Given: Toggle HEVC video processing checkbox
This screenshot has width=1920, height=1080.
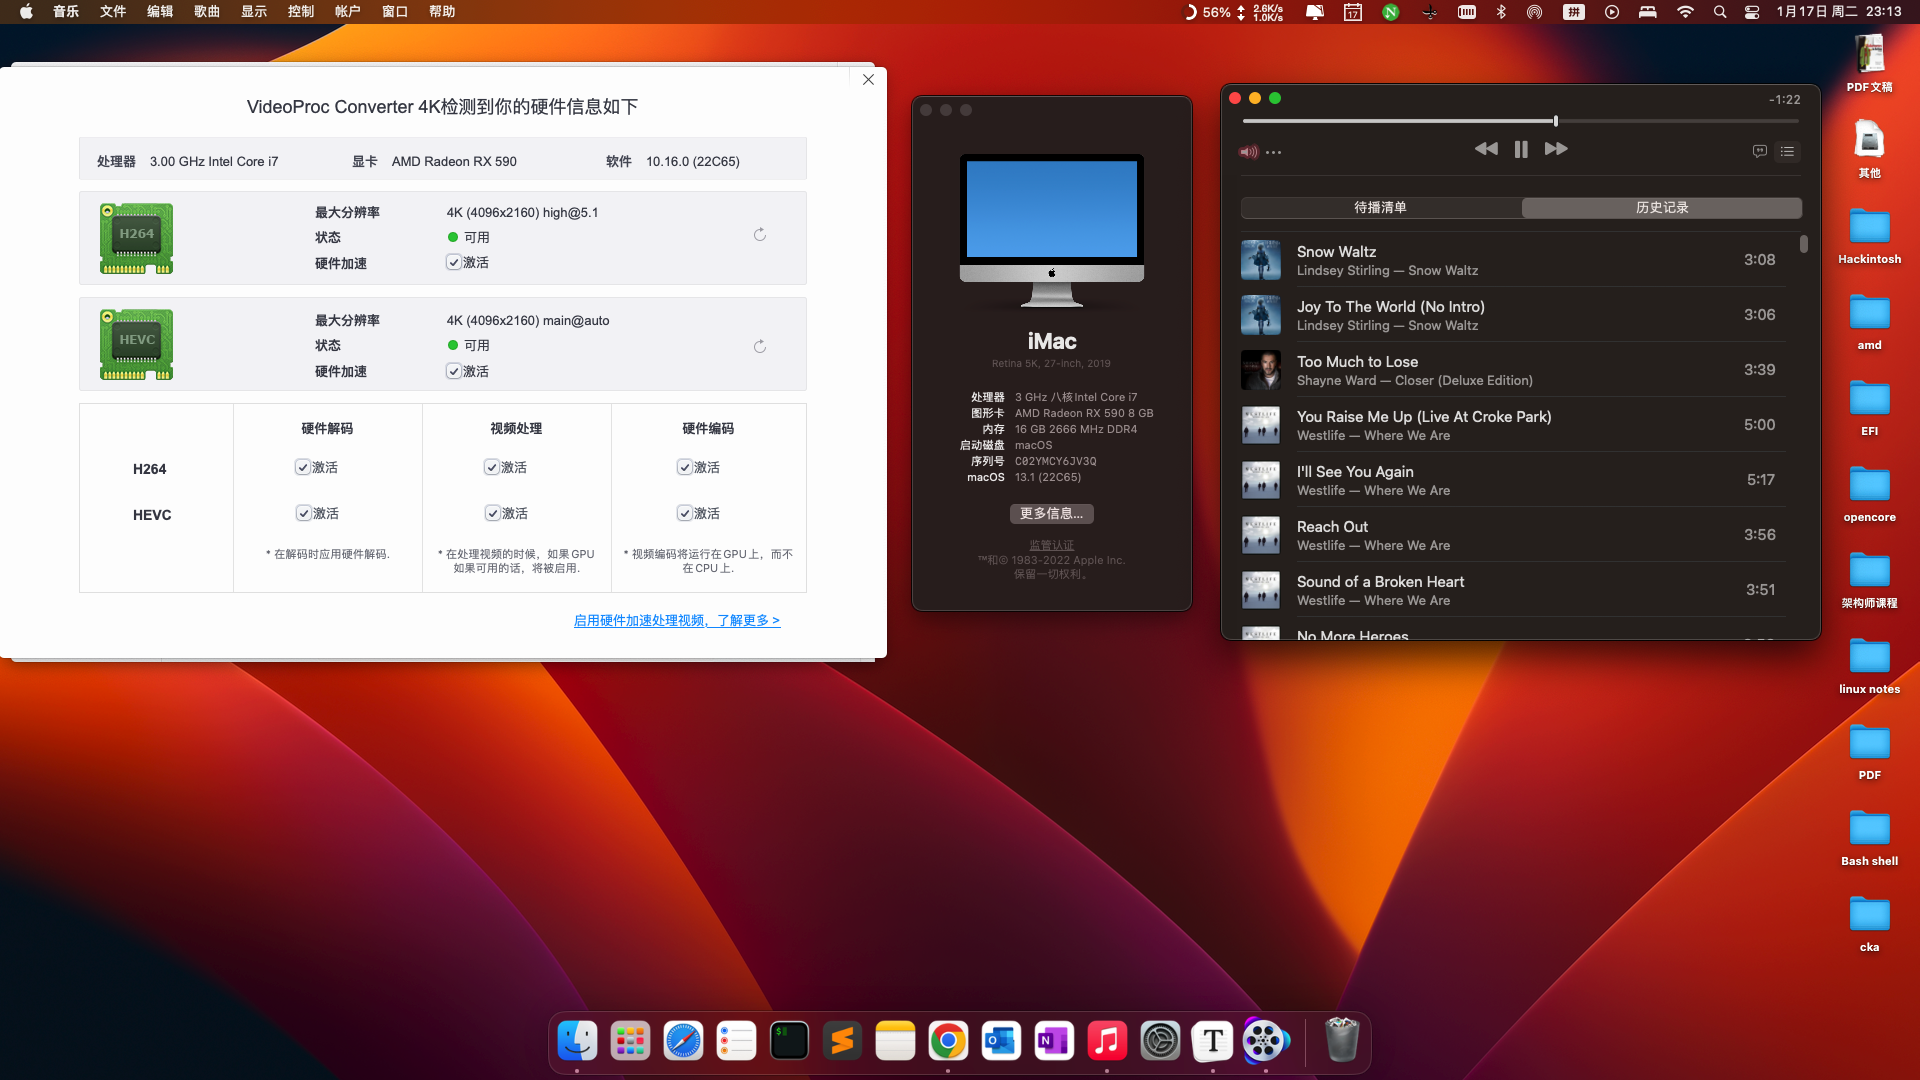Looking at the screenshot, I should tap(492, 513).
